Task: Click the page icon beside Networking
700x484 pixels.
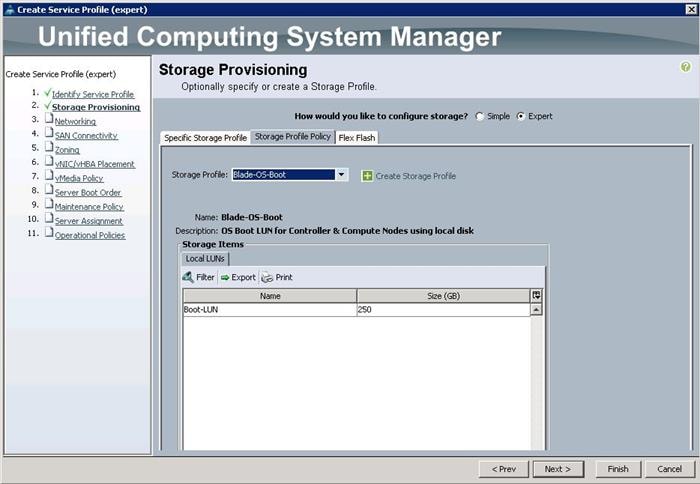Action: click(49, 119)
